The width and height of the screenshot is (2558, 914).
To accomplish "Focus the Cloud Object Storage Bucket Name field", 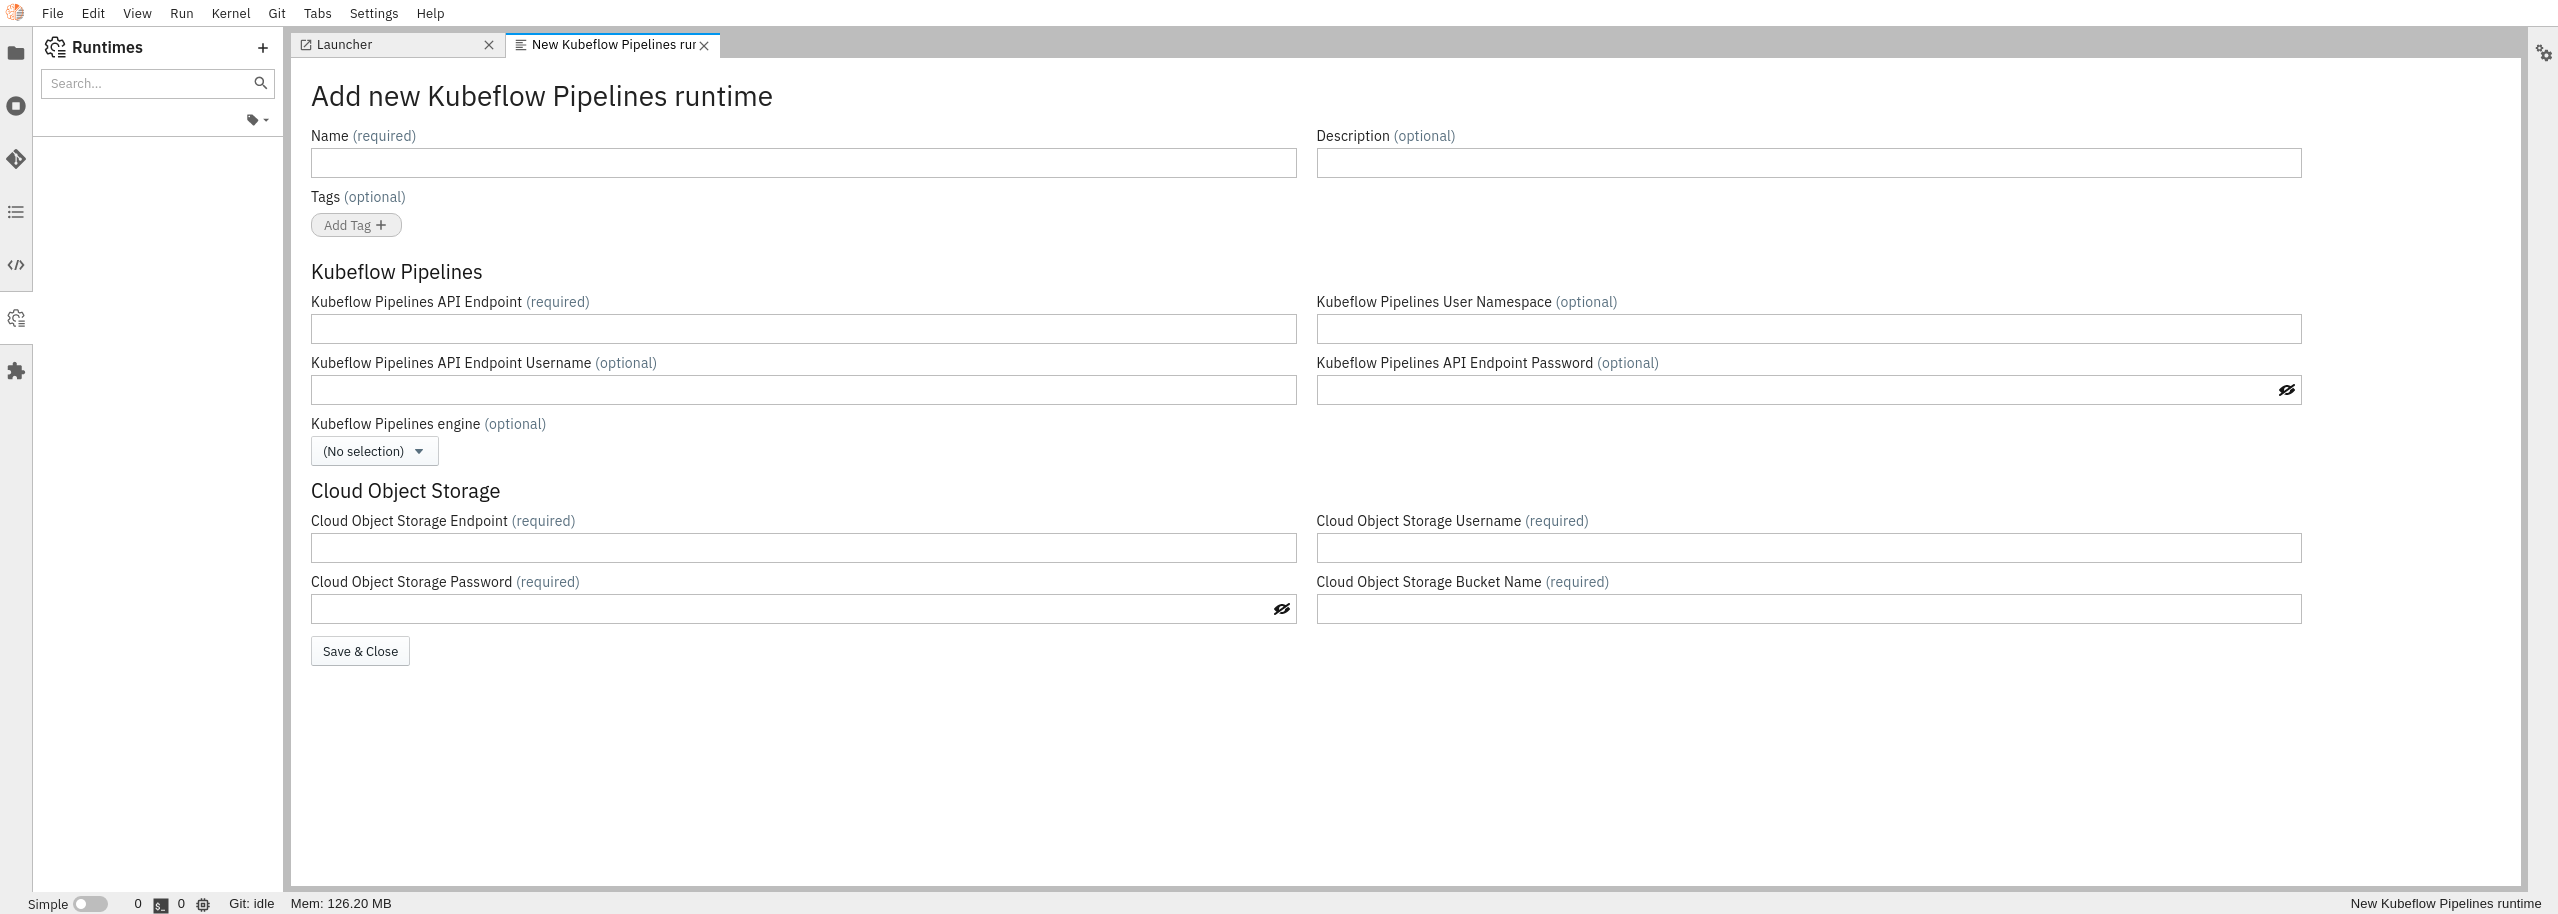I will 1809,609.
